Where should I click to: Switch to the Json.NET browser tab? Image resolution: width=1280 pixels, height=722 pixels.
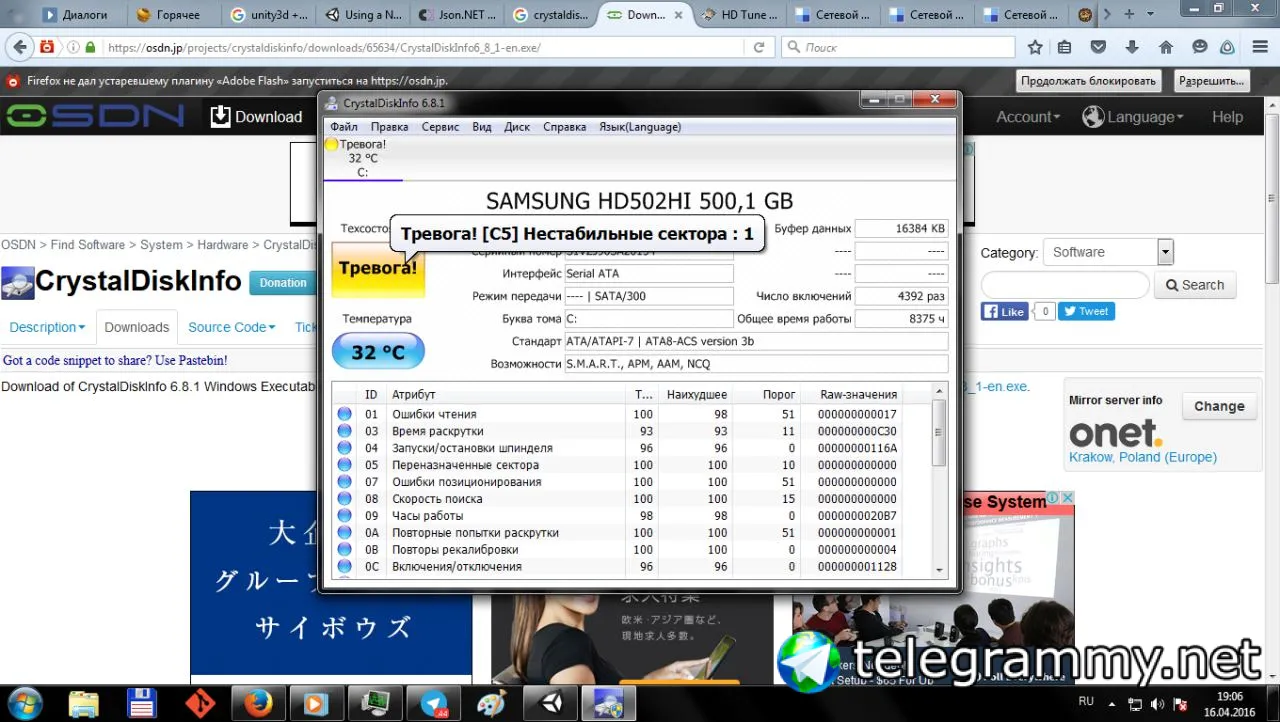pyautogui.click(x=456, y=15)
